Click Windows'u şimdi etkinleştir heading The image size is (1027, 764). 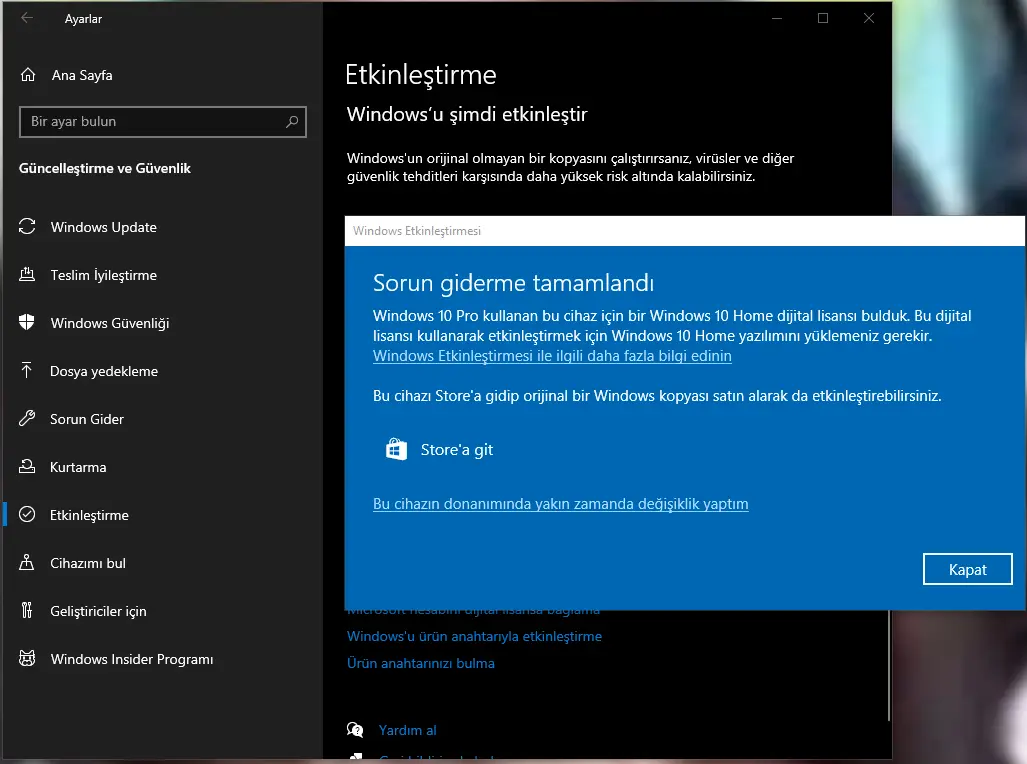pos(467,114)
